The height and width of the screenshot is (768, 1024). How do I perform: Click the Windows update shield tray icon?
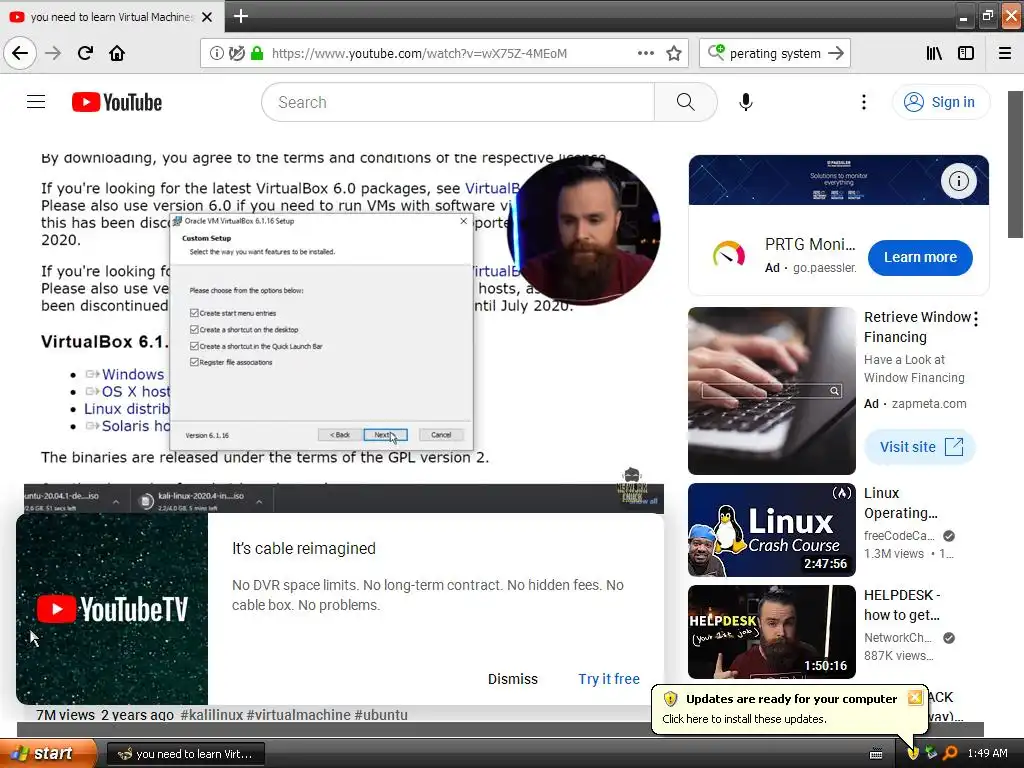[x=913, y=753]
